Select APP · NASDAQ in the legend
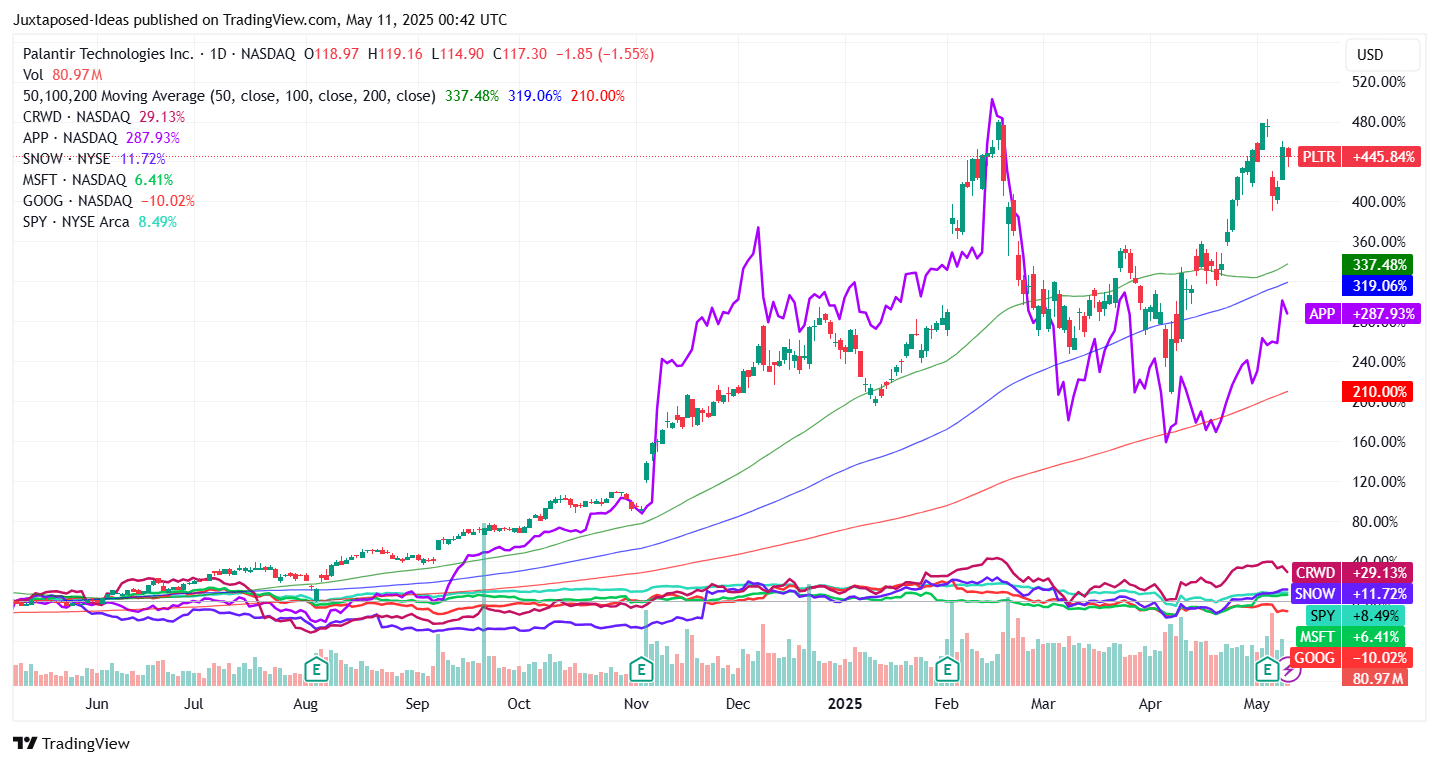The height and width of the screenshot is (765, 1439). (75, 138)
